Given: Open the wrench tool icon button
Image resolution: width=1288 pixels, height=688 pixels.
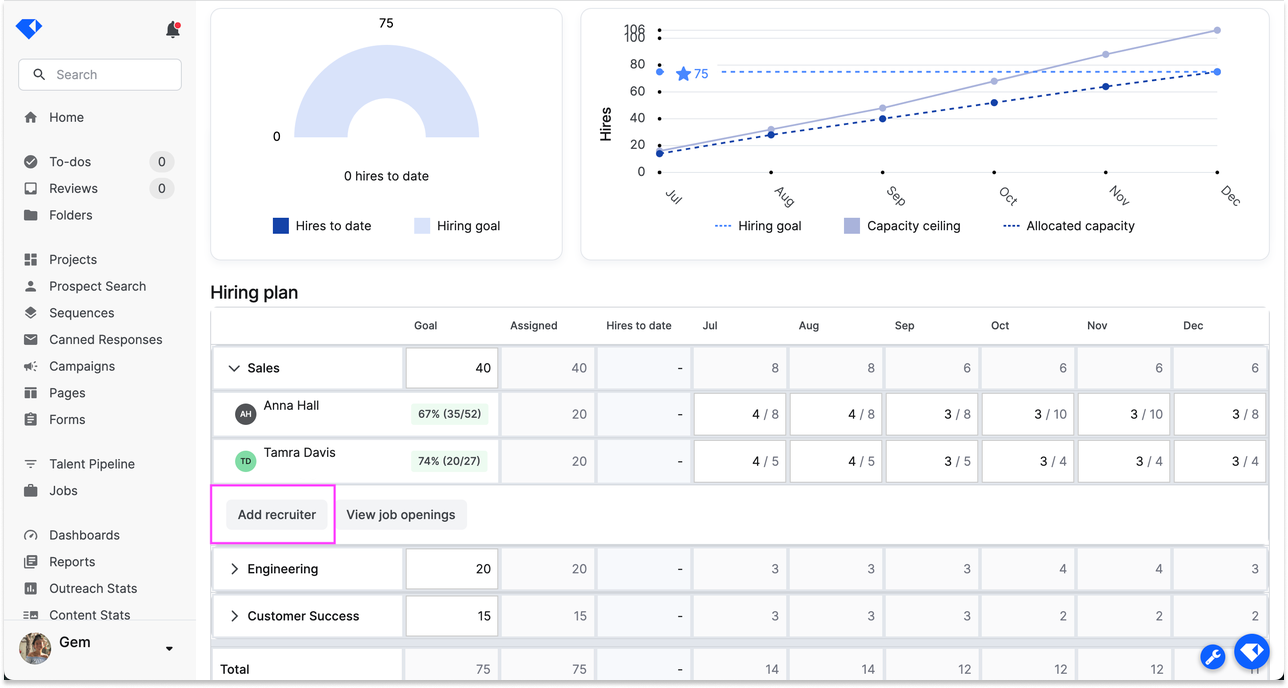Looking at the screenshot, I should 1212,657.
